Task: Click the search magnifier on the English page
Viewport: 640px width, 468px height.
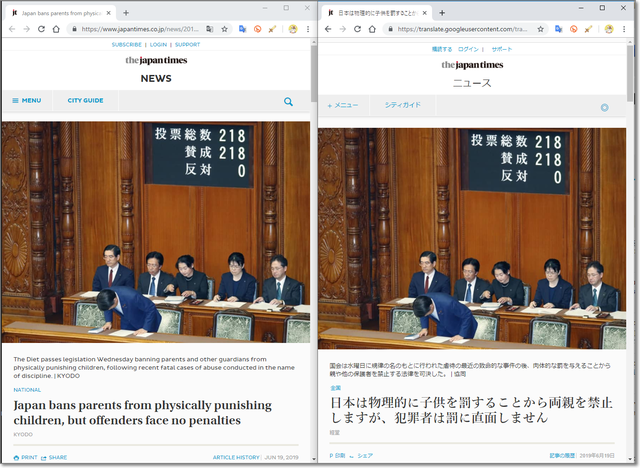Action: click(x=288, y=101)
